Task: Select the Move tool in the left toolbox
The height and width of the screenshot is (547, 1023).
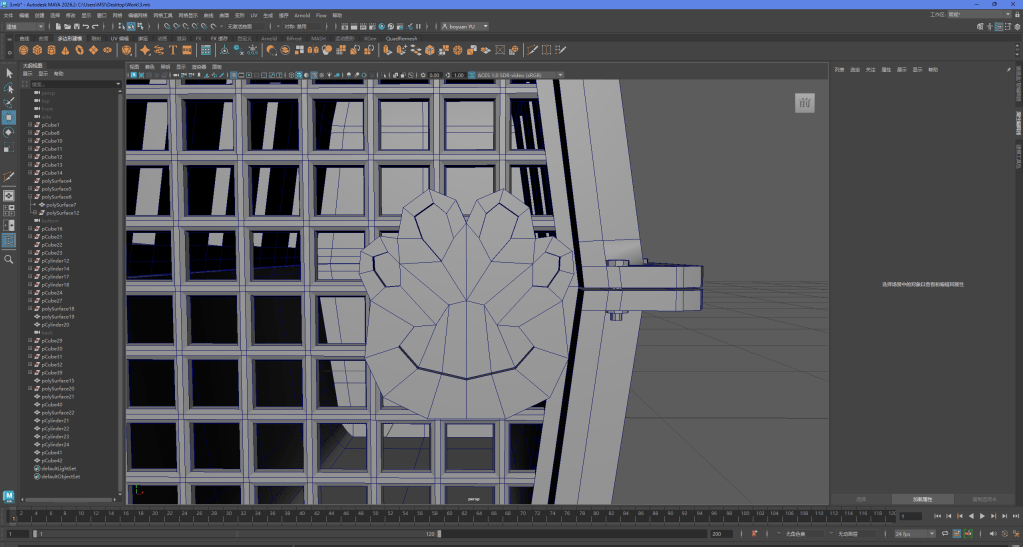Action: (9, 117)
